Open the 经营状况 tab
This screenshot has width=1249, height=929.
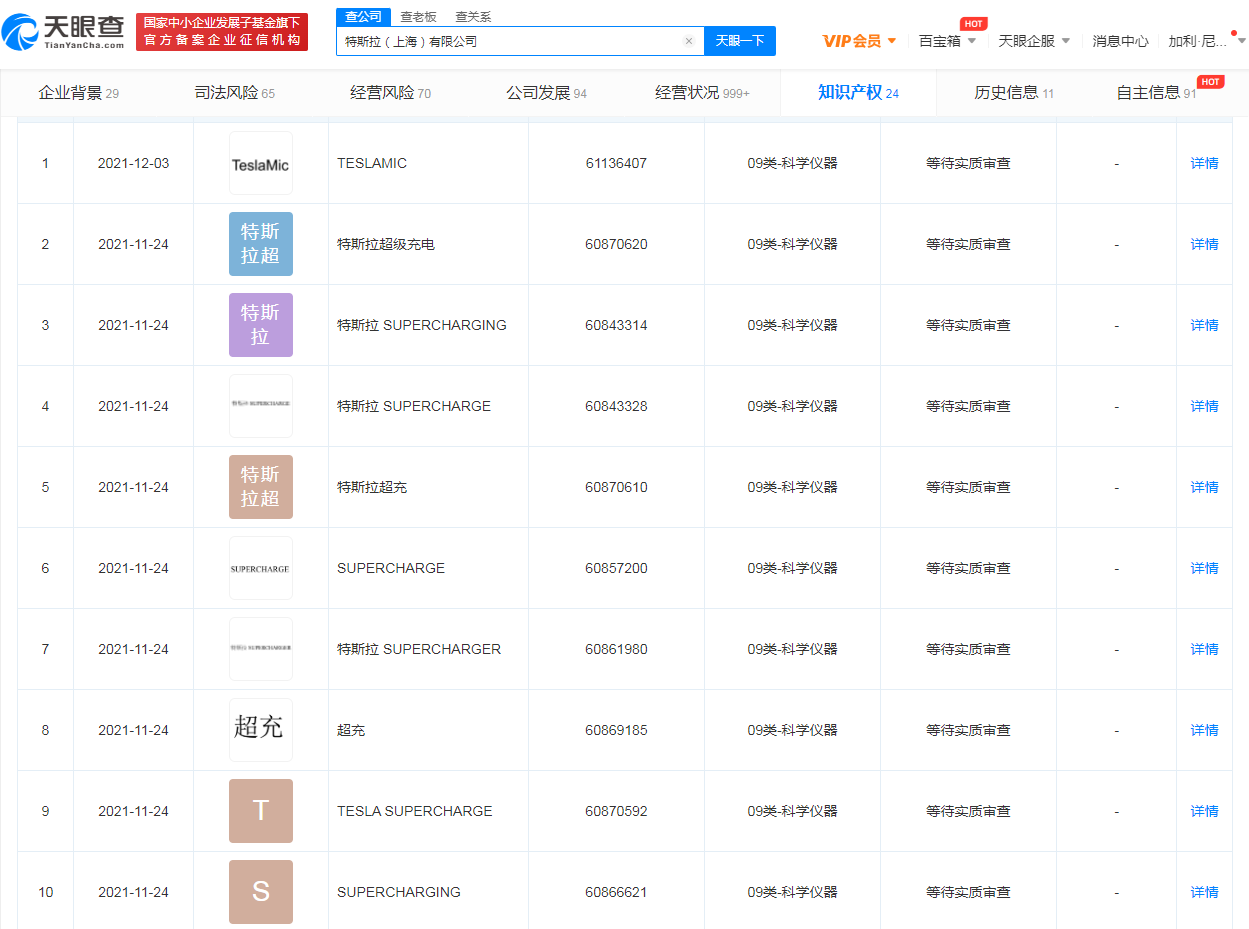702,93
